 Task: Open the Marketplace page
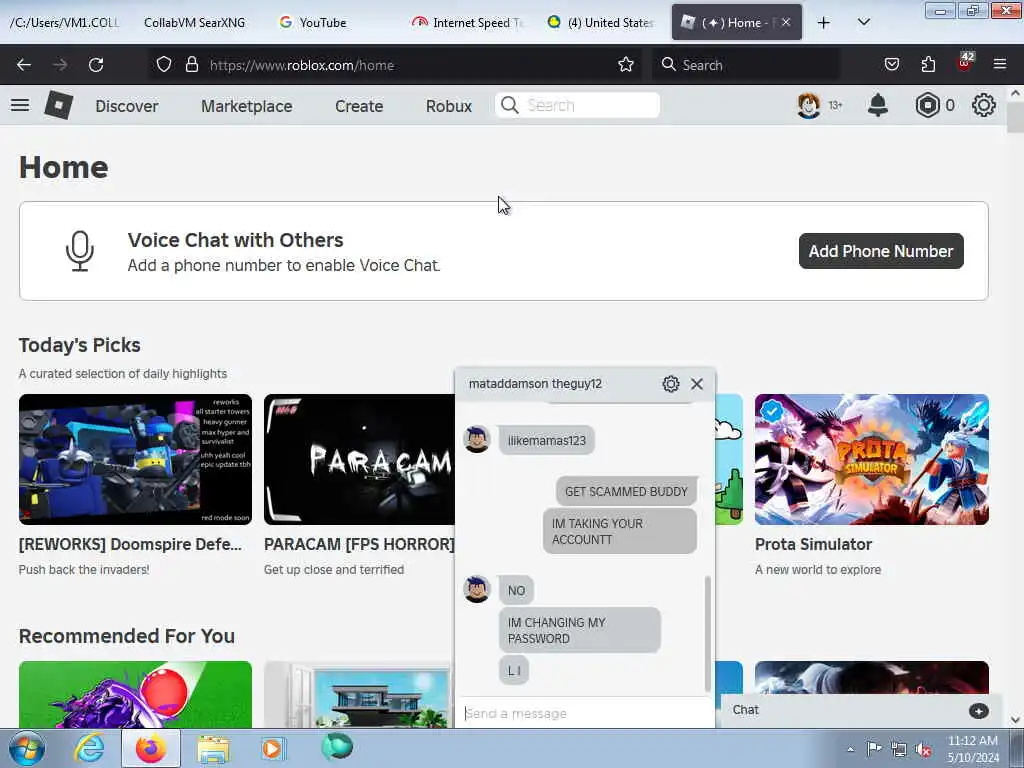click(246, 106)
